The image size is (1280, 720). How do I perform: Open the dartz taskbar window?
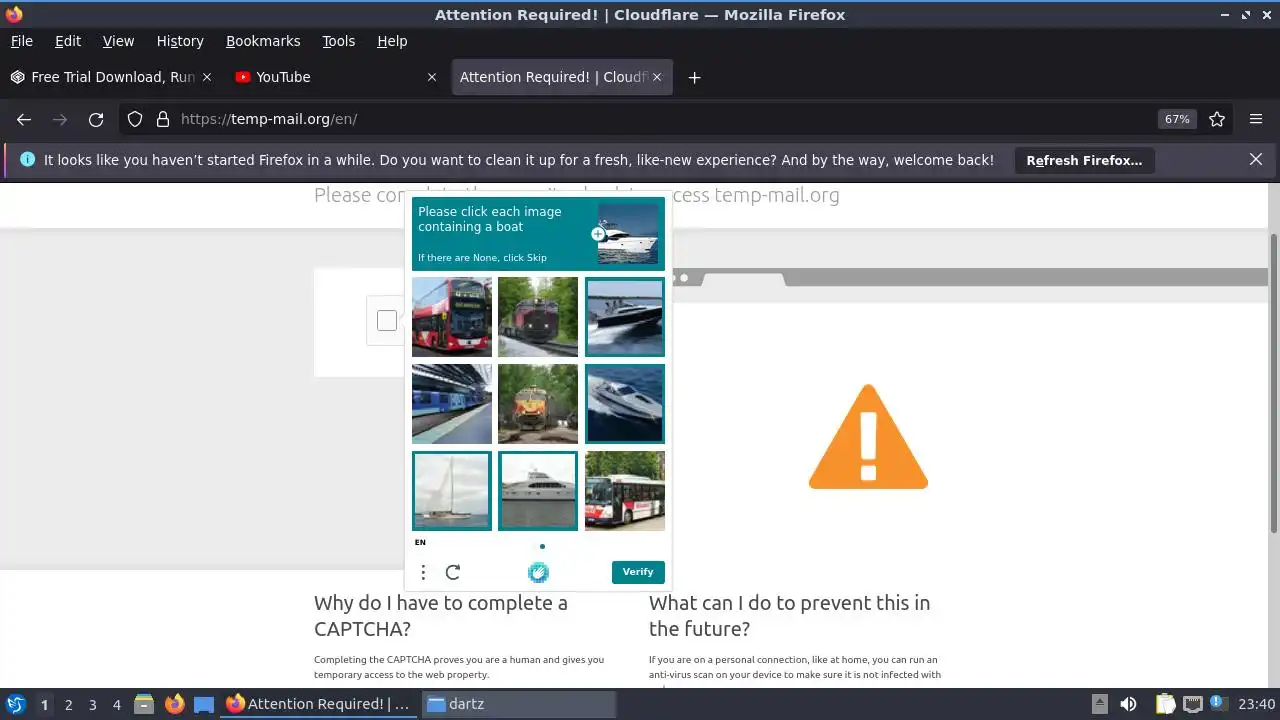[518, 704]
